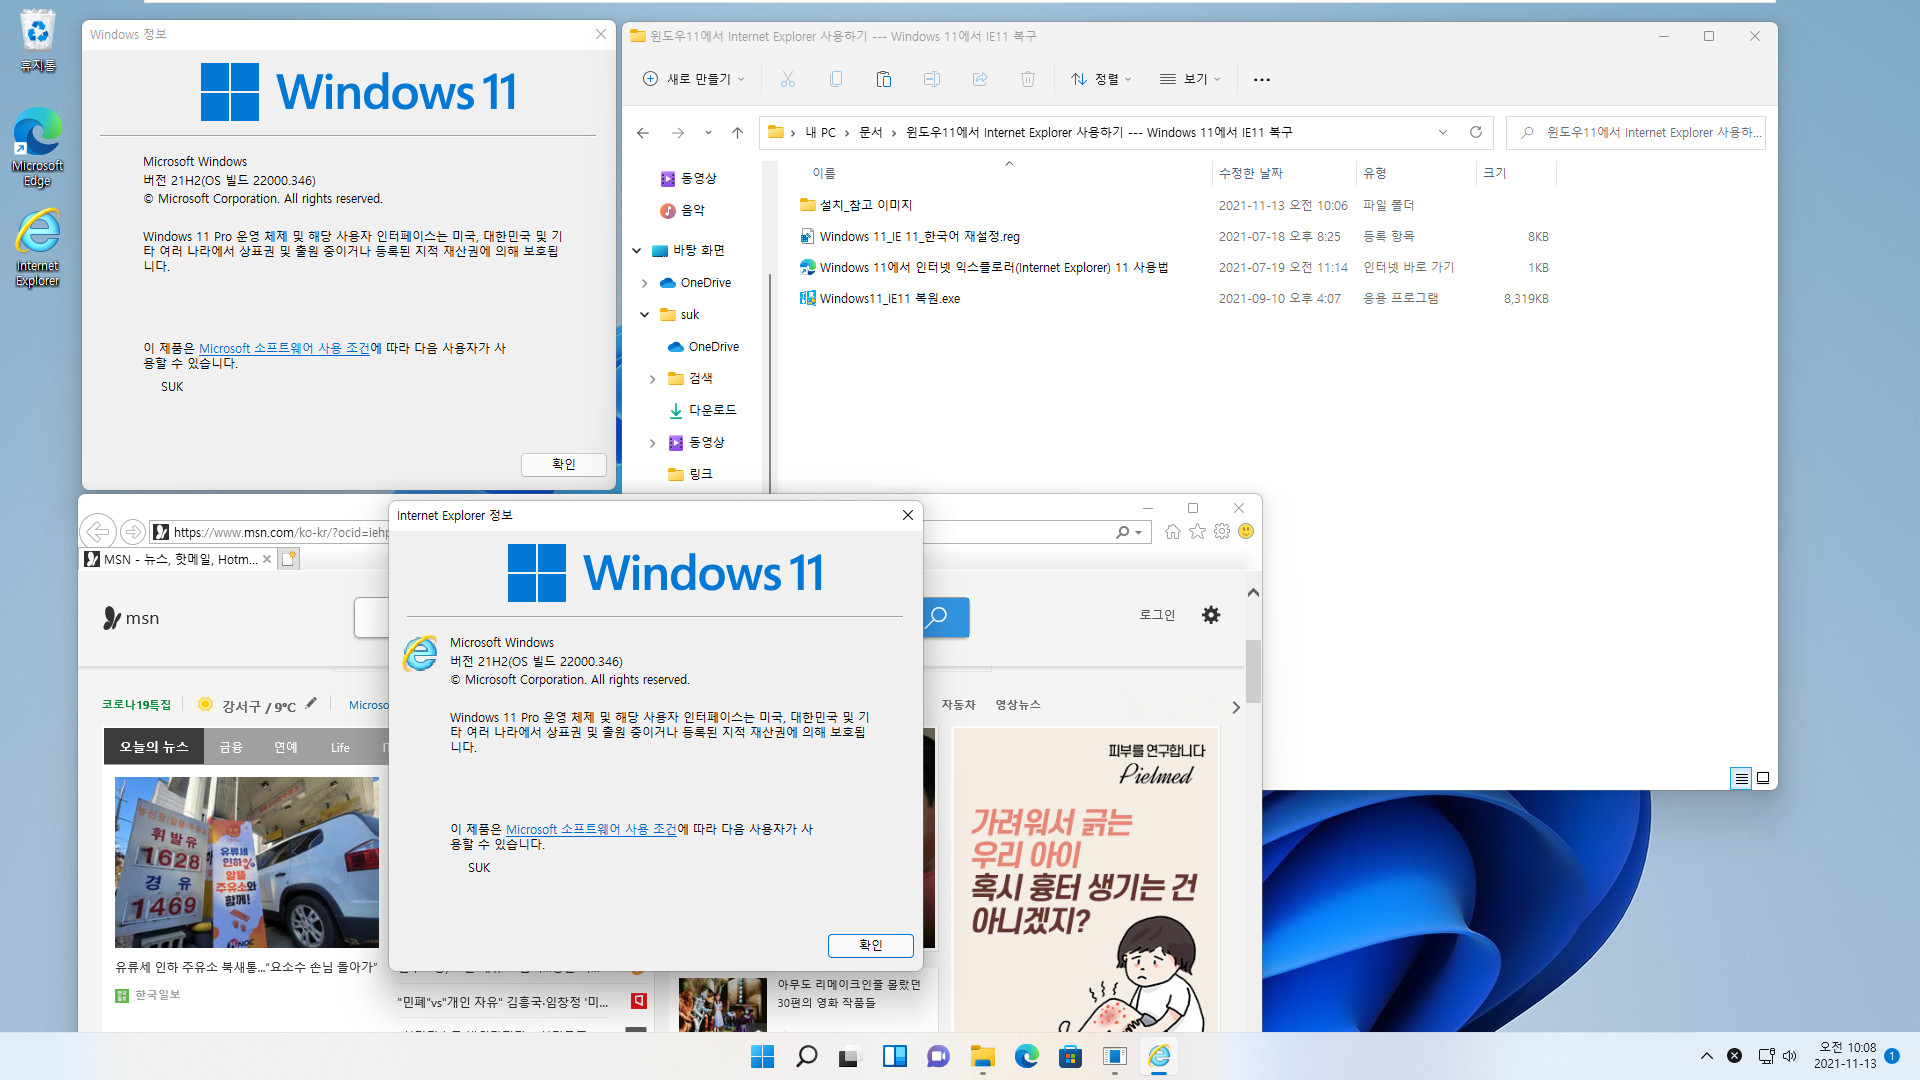Click the back arrow in Internet Explorer
The image size is (1920, 1080).
point(97,531)
